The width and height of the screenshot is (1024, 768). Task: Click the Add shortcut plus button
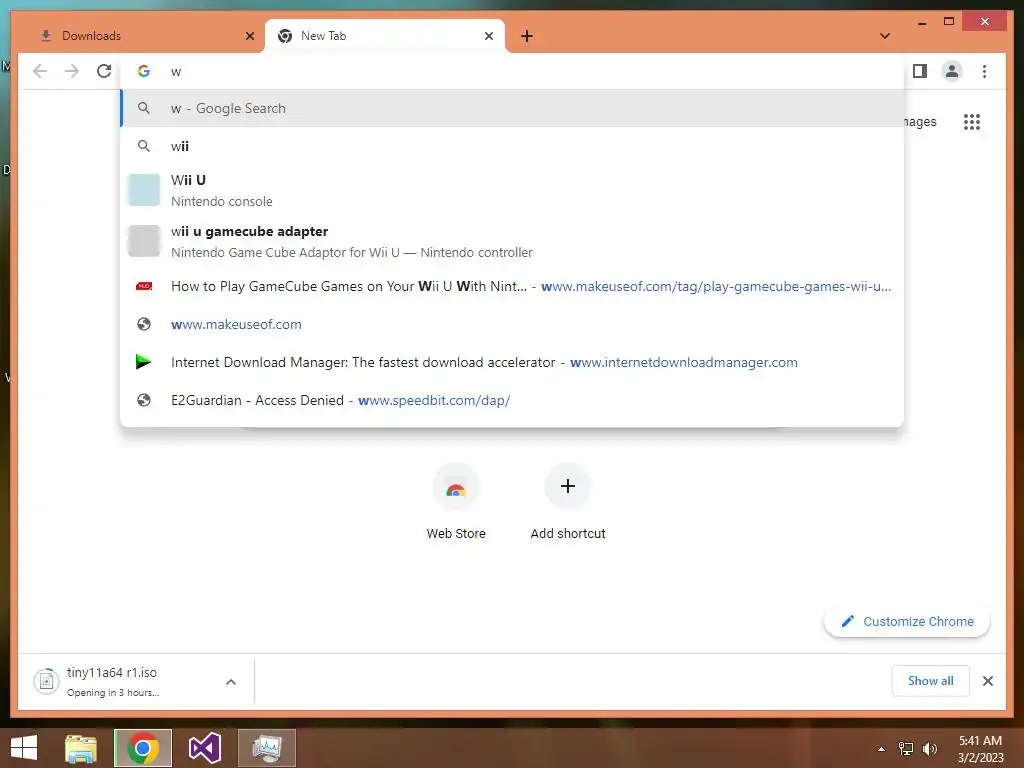[x=568, y=486]
